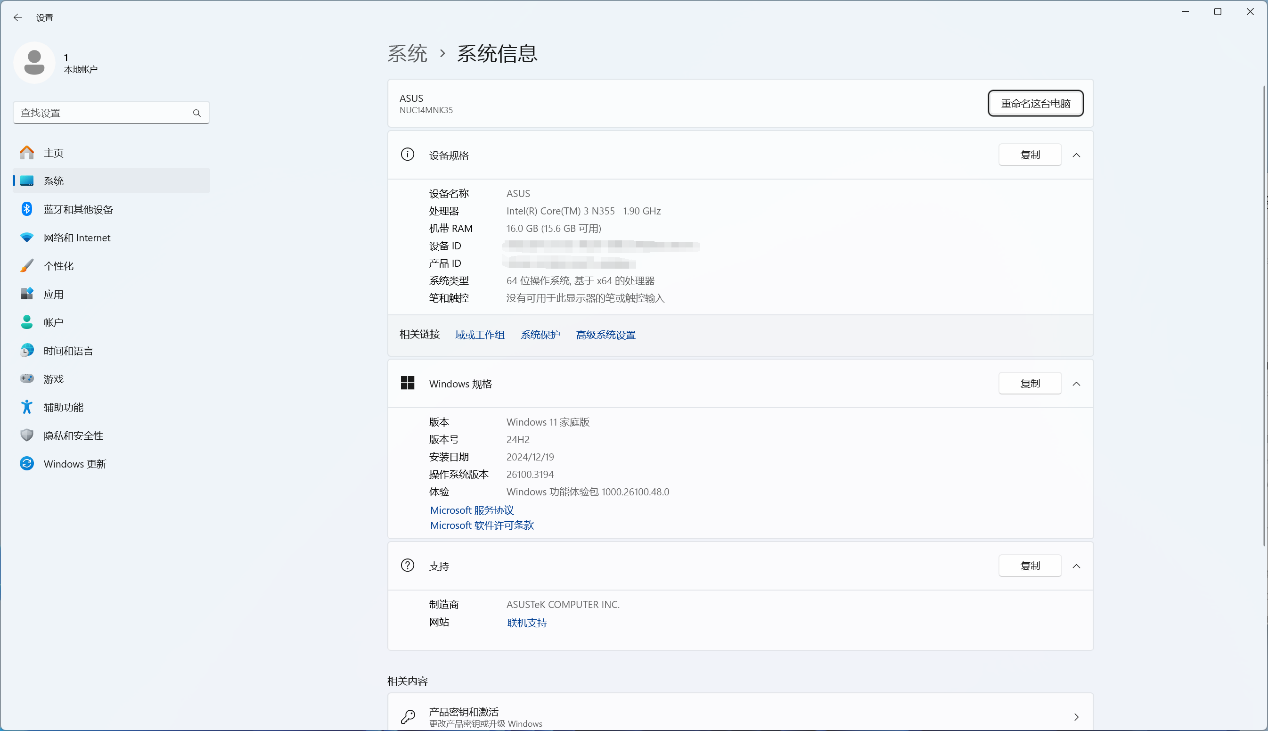Open the Apps (应用) section
The image size is (1268, 731).
(x=53, y=294)
